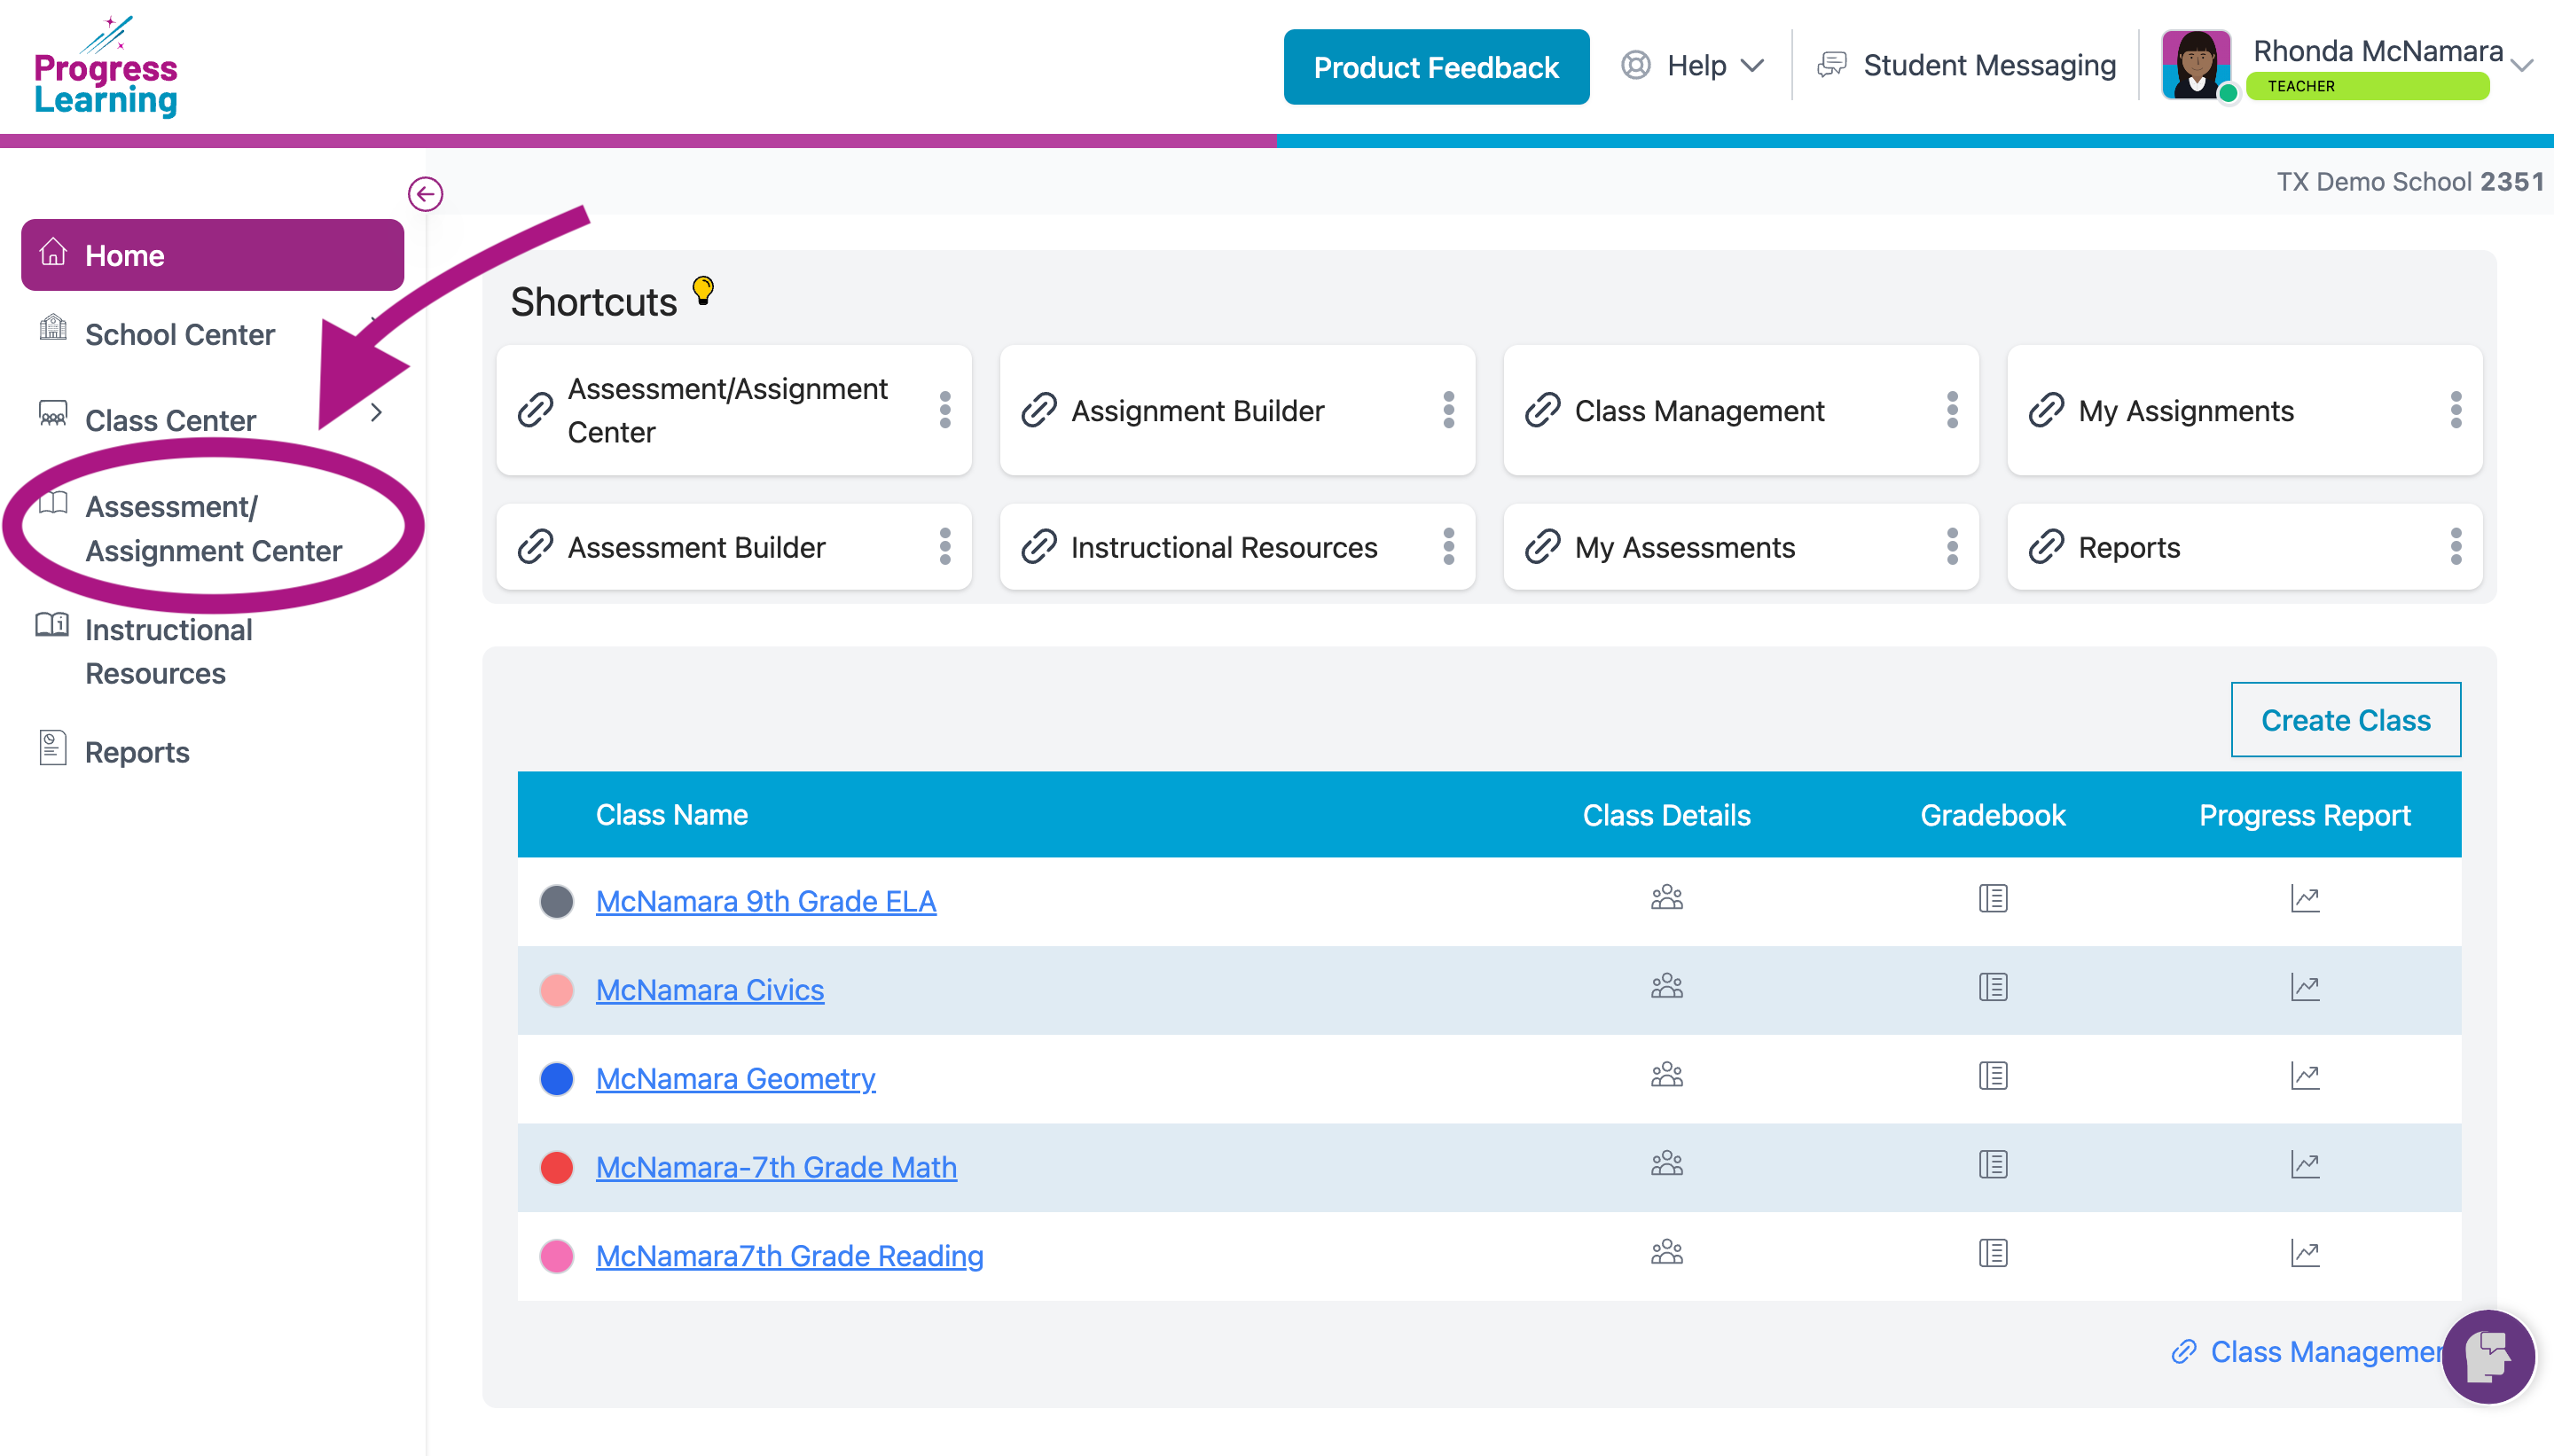Click the Shortcuts lightbulb tip icon

703,291
